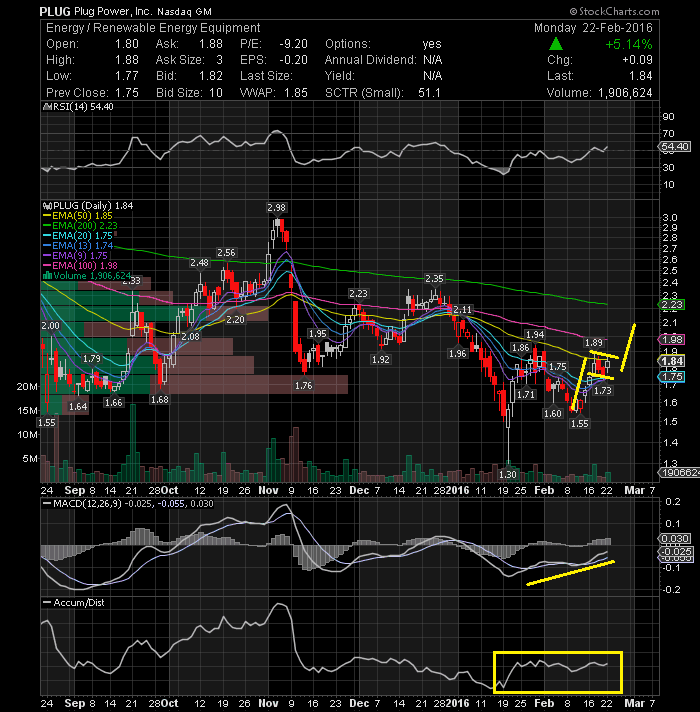Image resolution: width=700 pixels, height=712 pixels.
Task: Click the 2.35 price label
Action: 434,278
